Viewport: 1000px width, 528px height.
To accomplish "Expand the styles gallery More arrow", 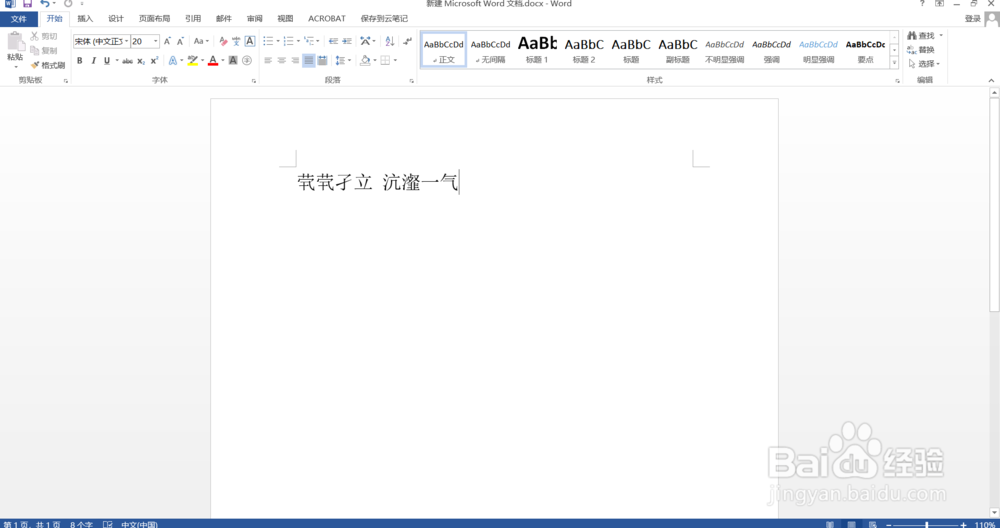I will tap(894, 63).
